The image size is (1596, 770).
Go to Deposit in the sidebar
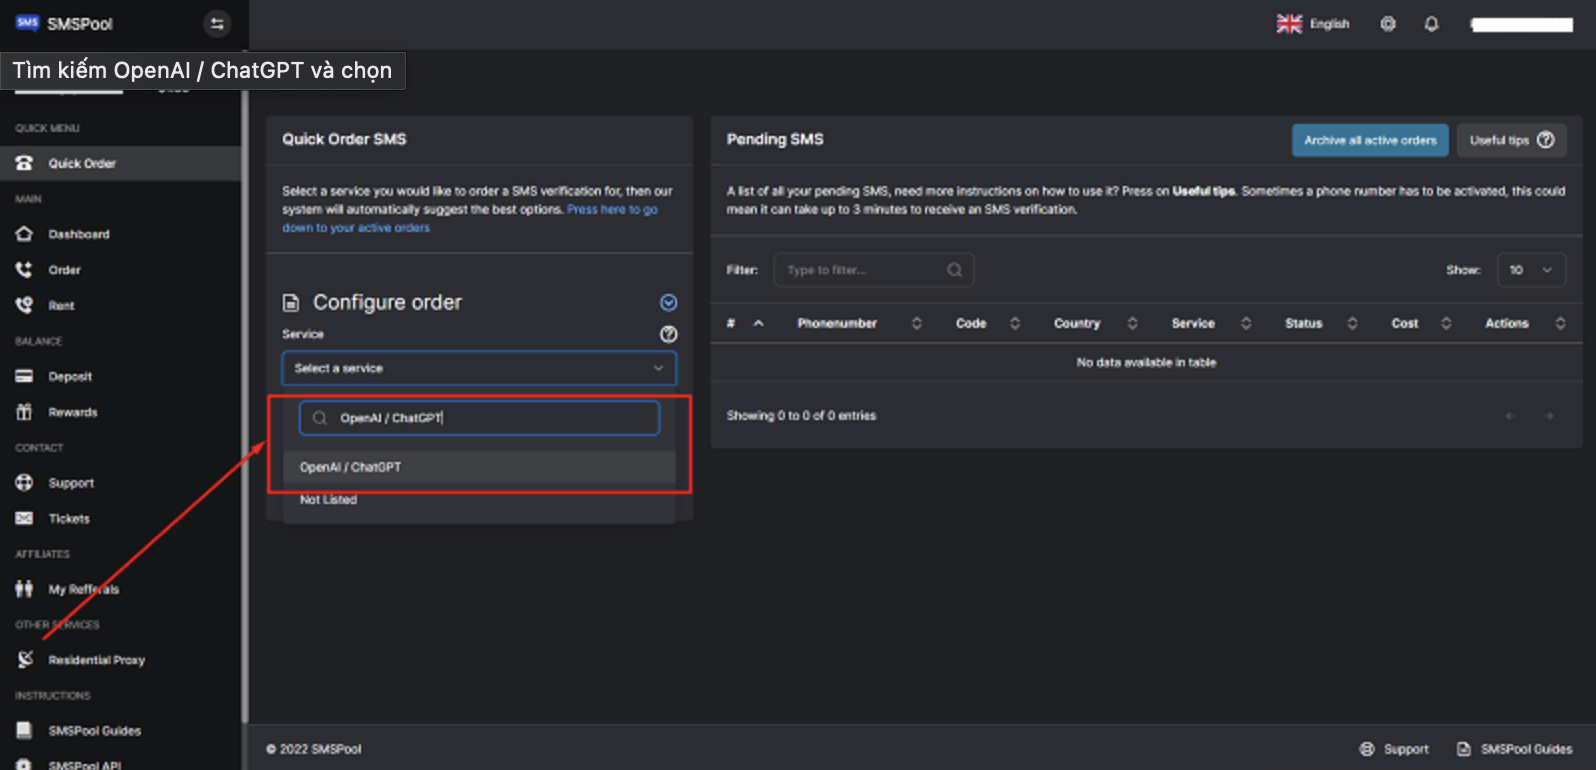tap(69, 377)
